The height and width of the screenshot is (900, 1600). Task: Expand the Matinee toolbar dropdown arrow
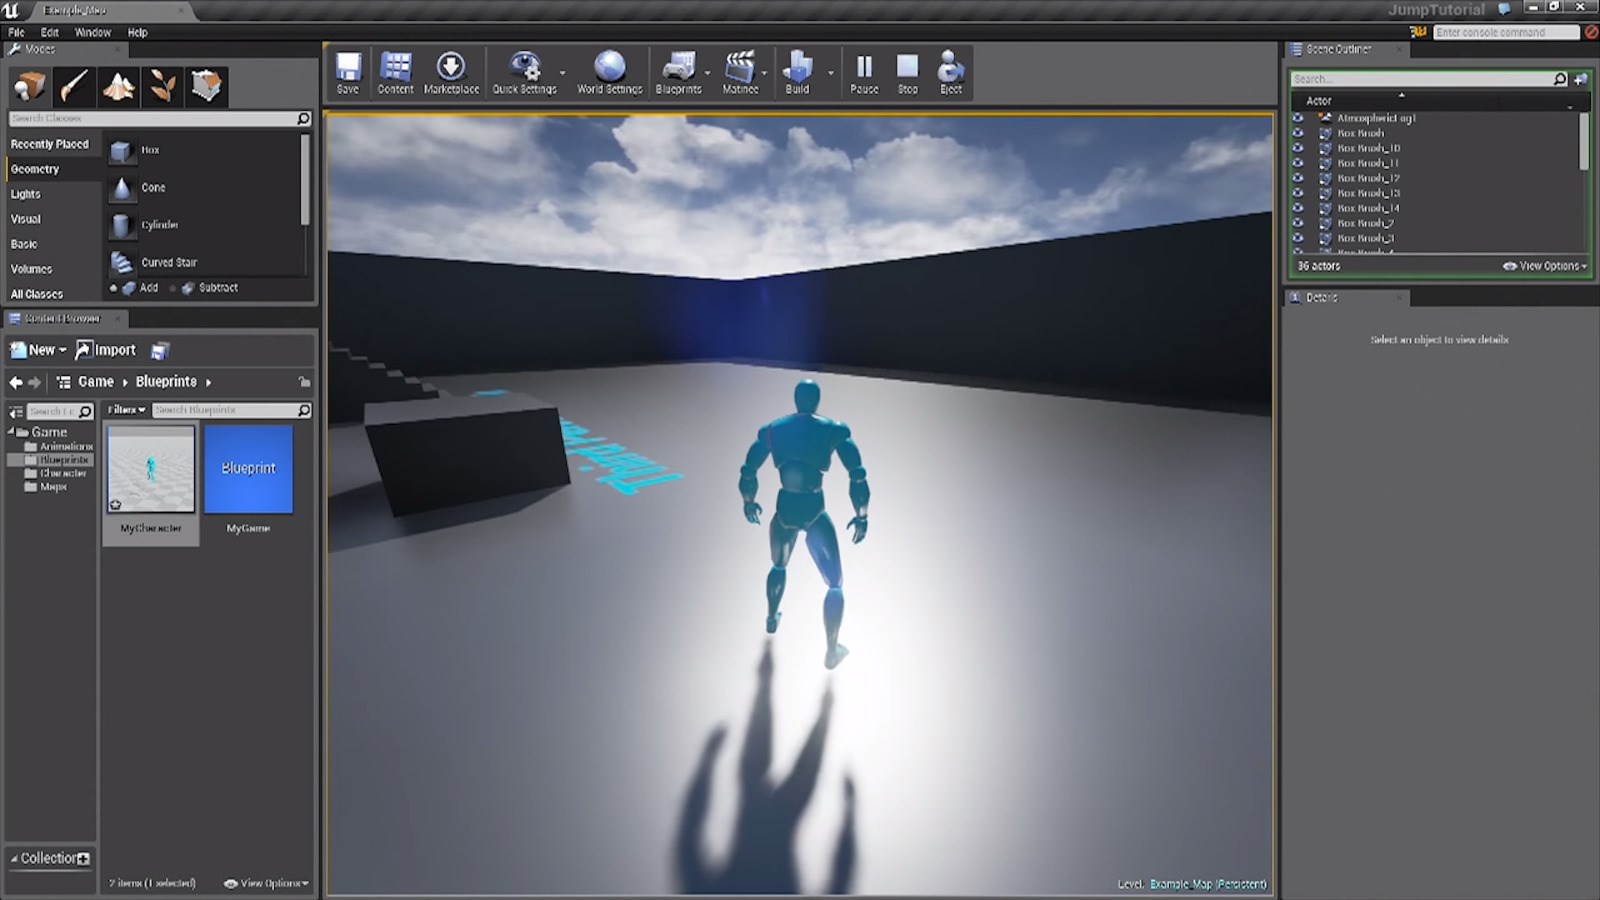[765, 73]
